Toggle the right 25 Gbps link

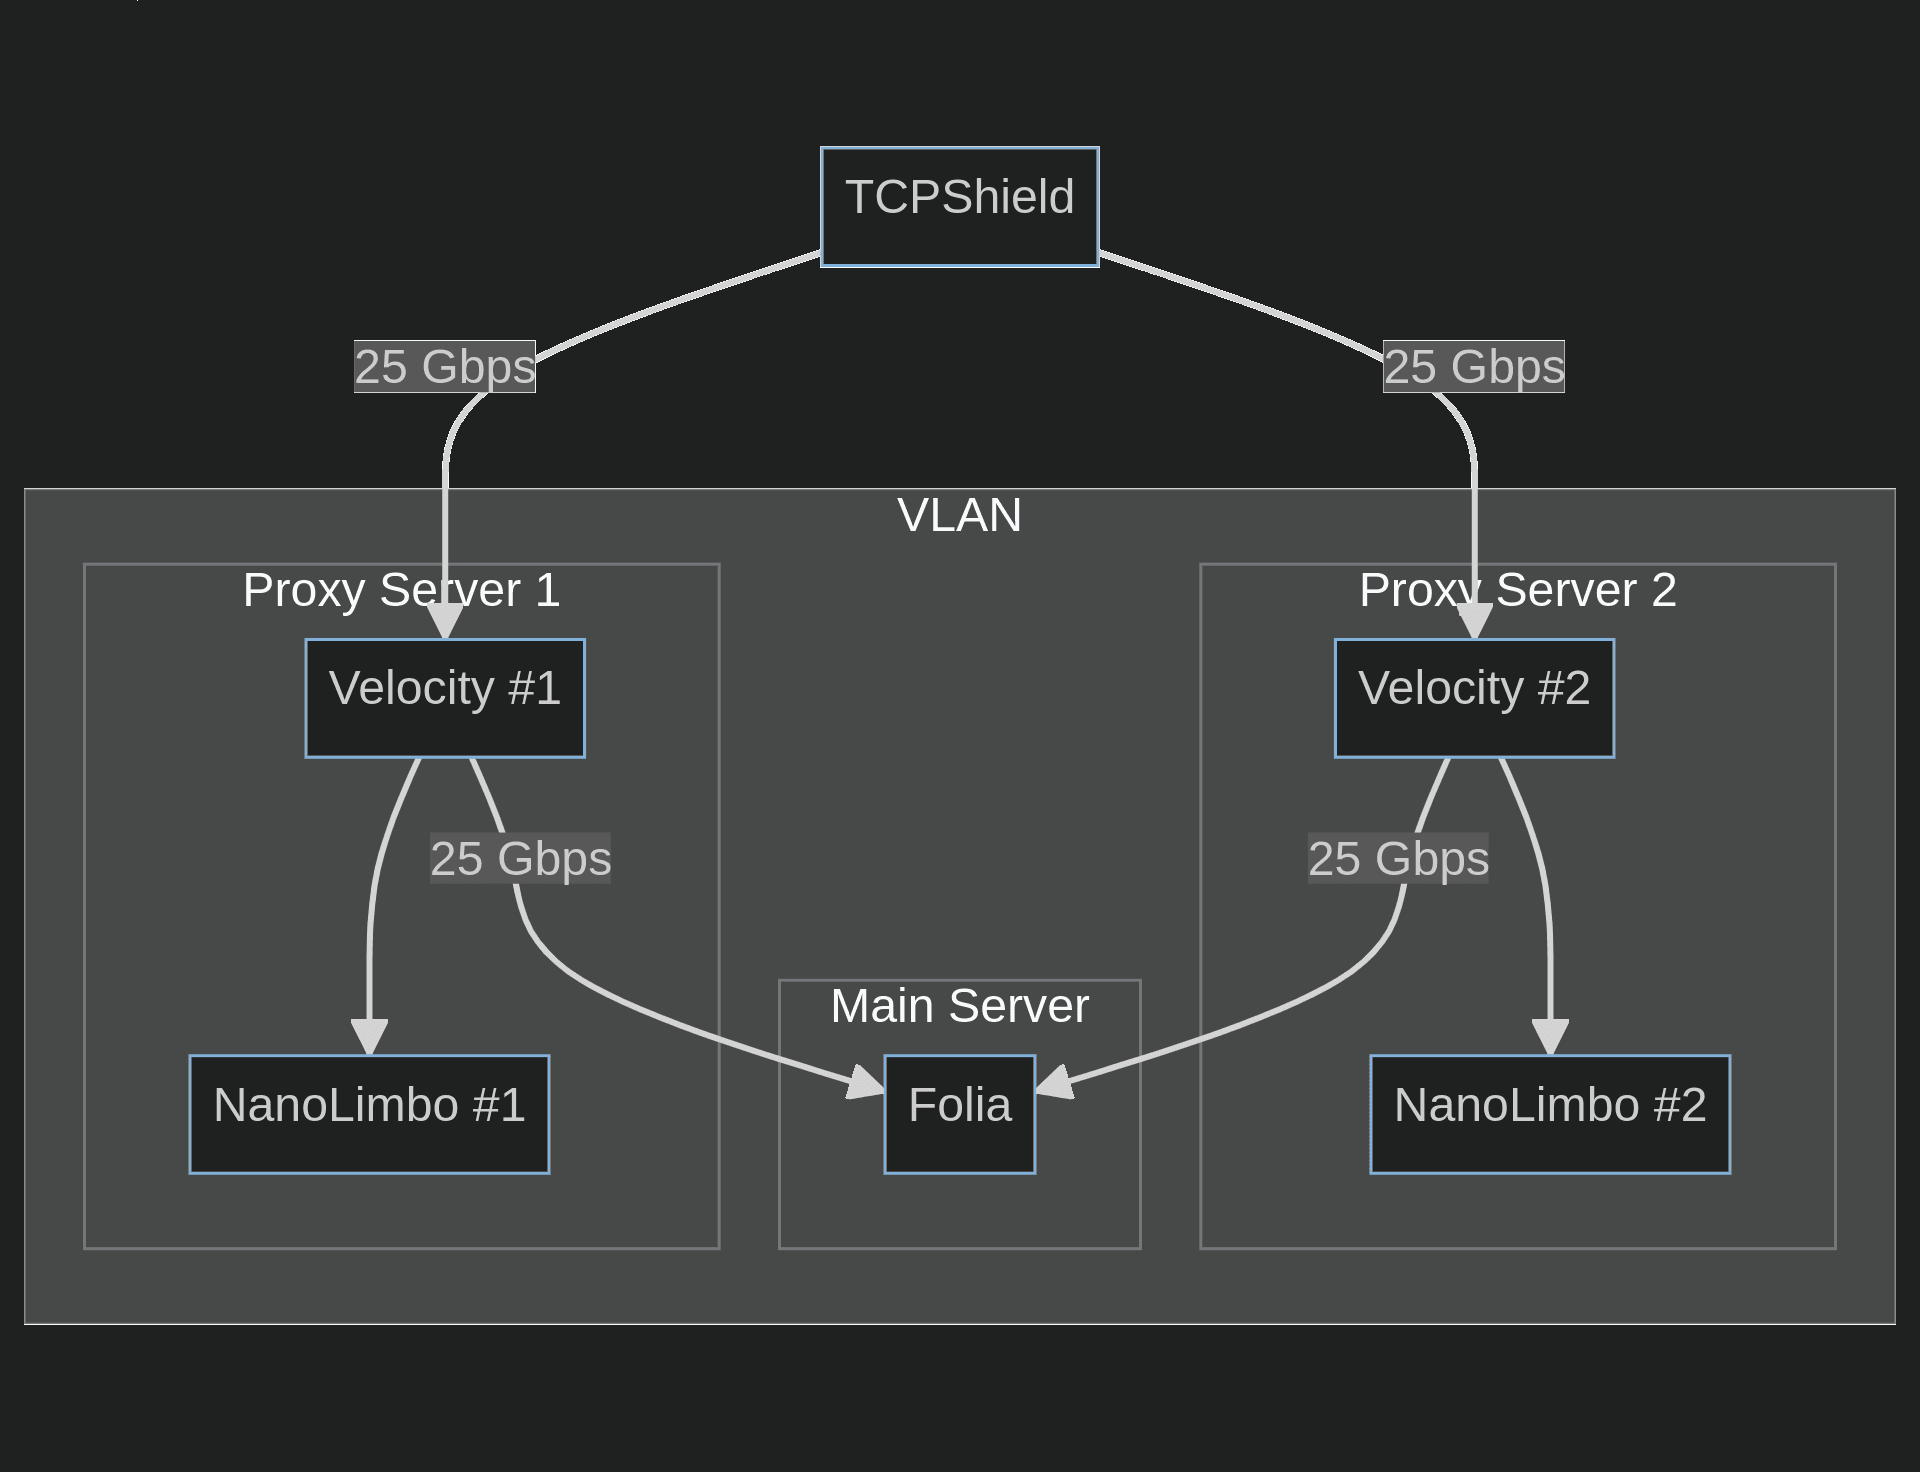coord(1453,366)
